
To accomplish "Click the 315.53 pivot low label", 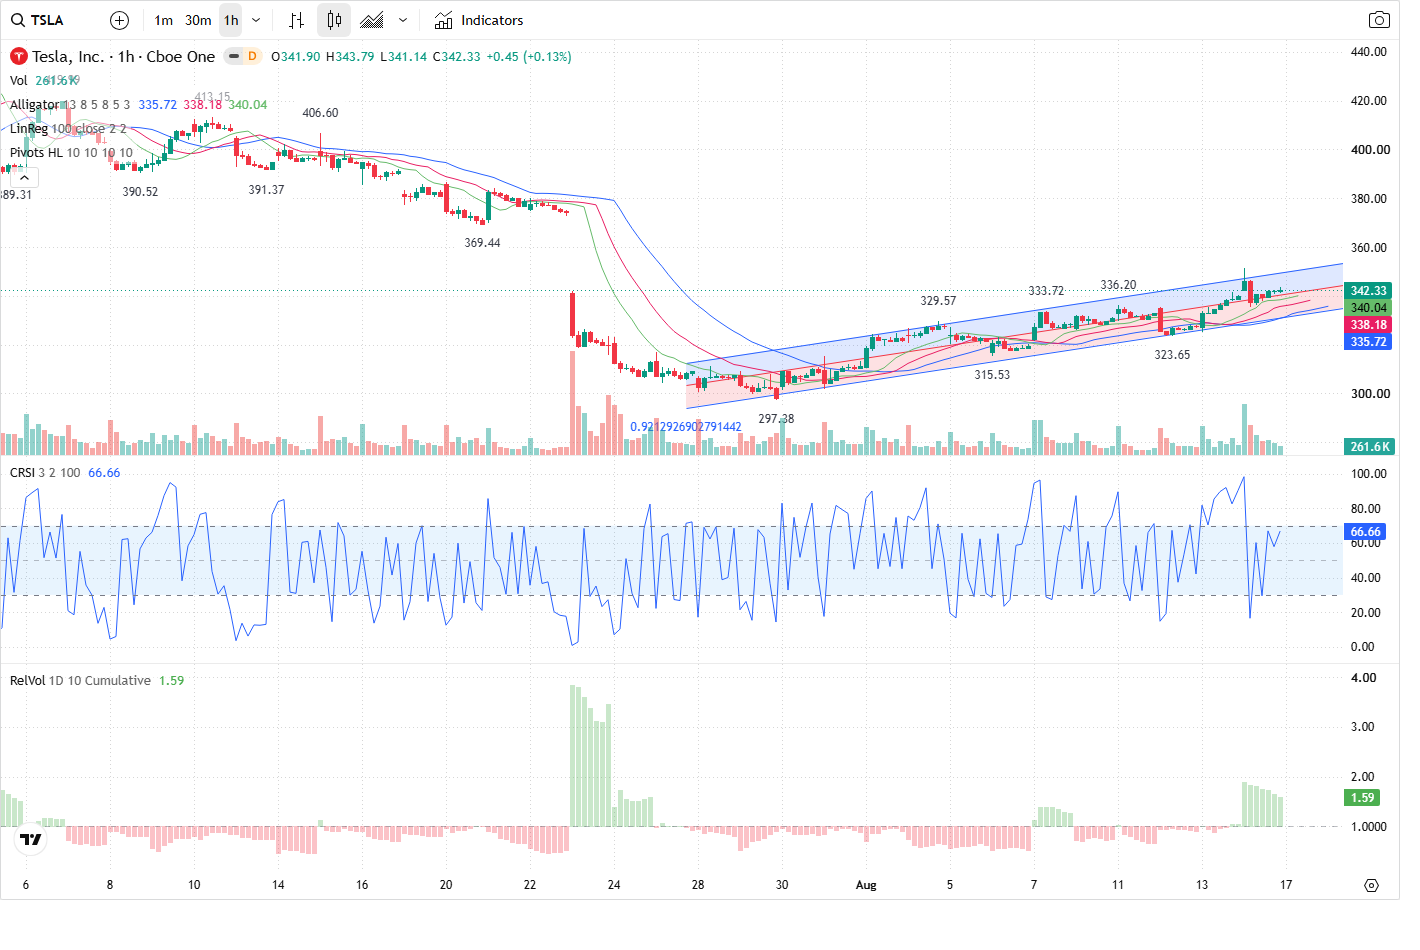I will (x=992, y=375).
